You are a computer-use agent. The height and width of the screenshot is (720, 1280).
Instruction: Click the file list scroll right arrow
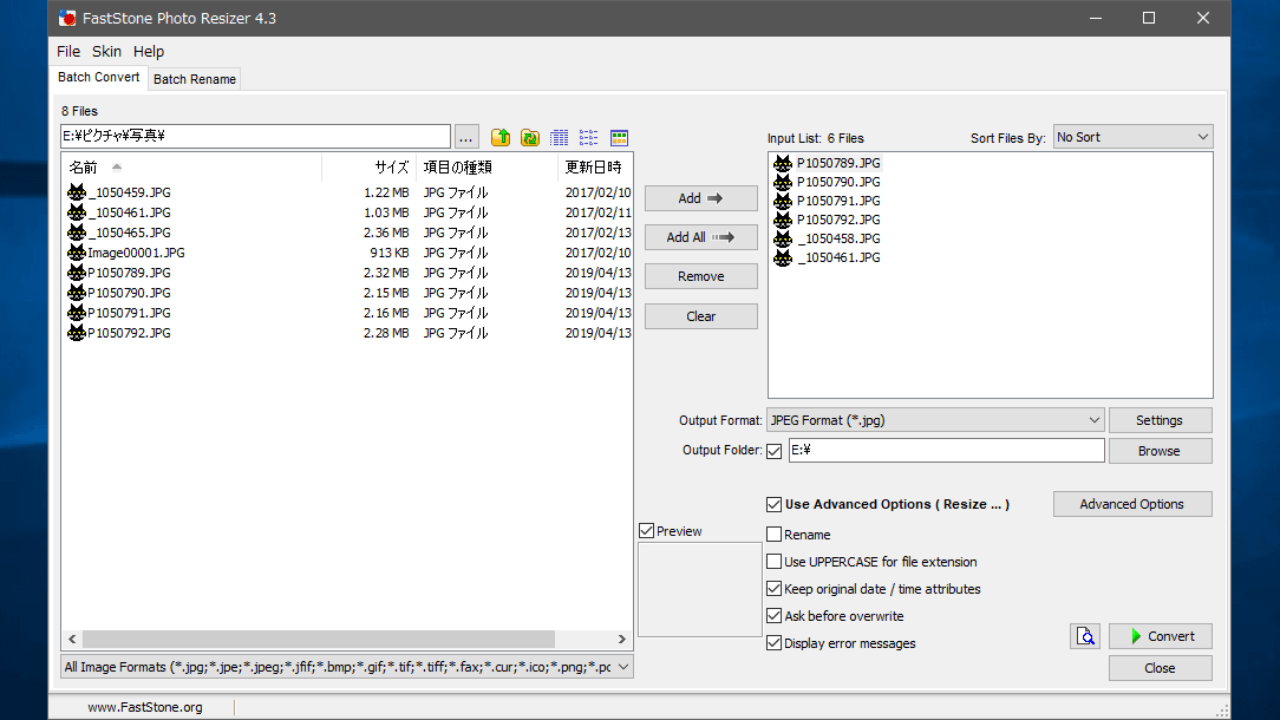click(x=622, y=639)
